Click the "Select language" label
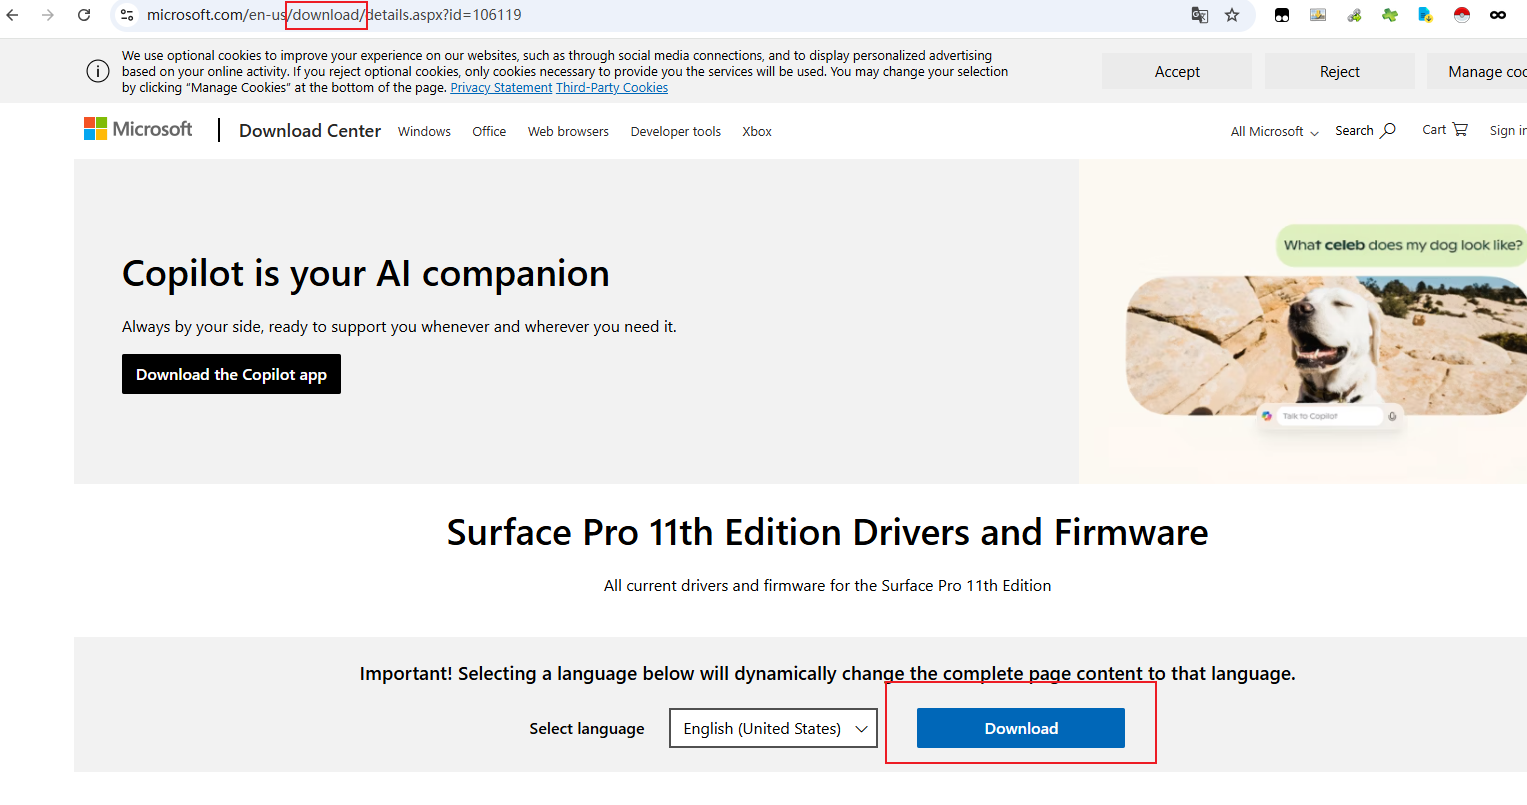This screenshot has width=1527, height=805. pyautogui.click(x=587, y=728)
